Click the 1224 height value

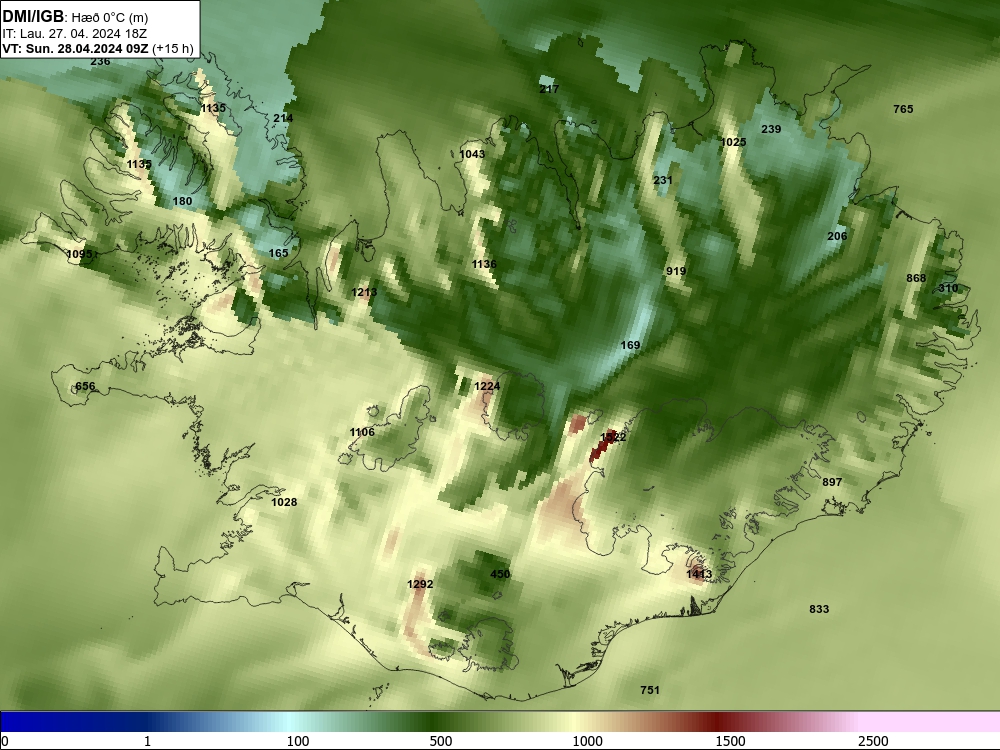(487, 386)
